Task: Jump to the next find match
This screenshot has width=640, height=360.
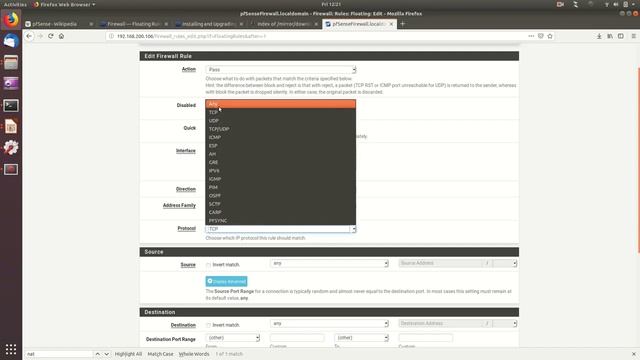Action: tap(107, 354)
